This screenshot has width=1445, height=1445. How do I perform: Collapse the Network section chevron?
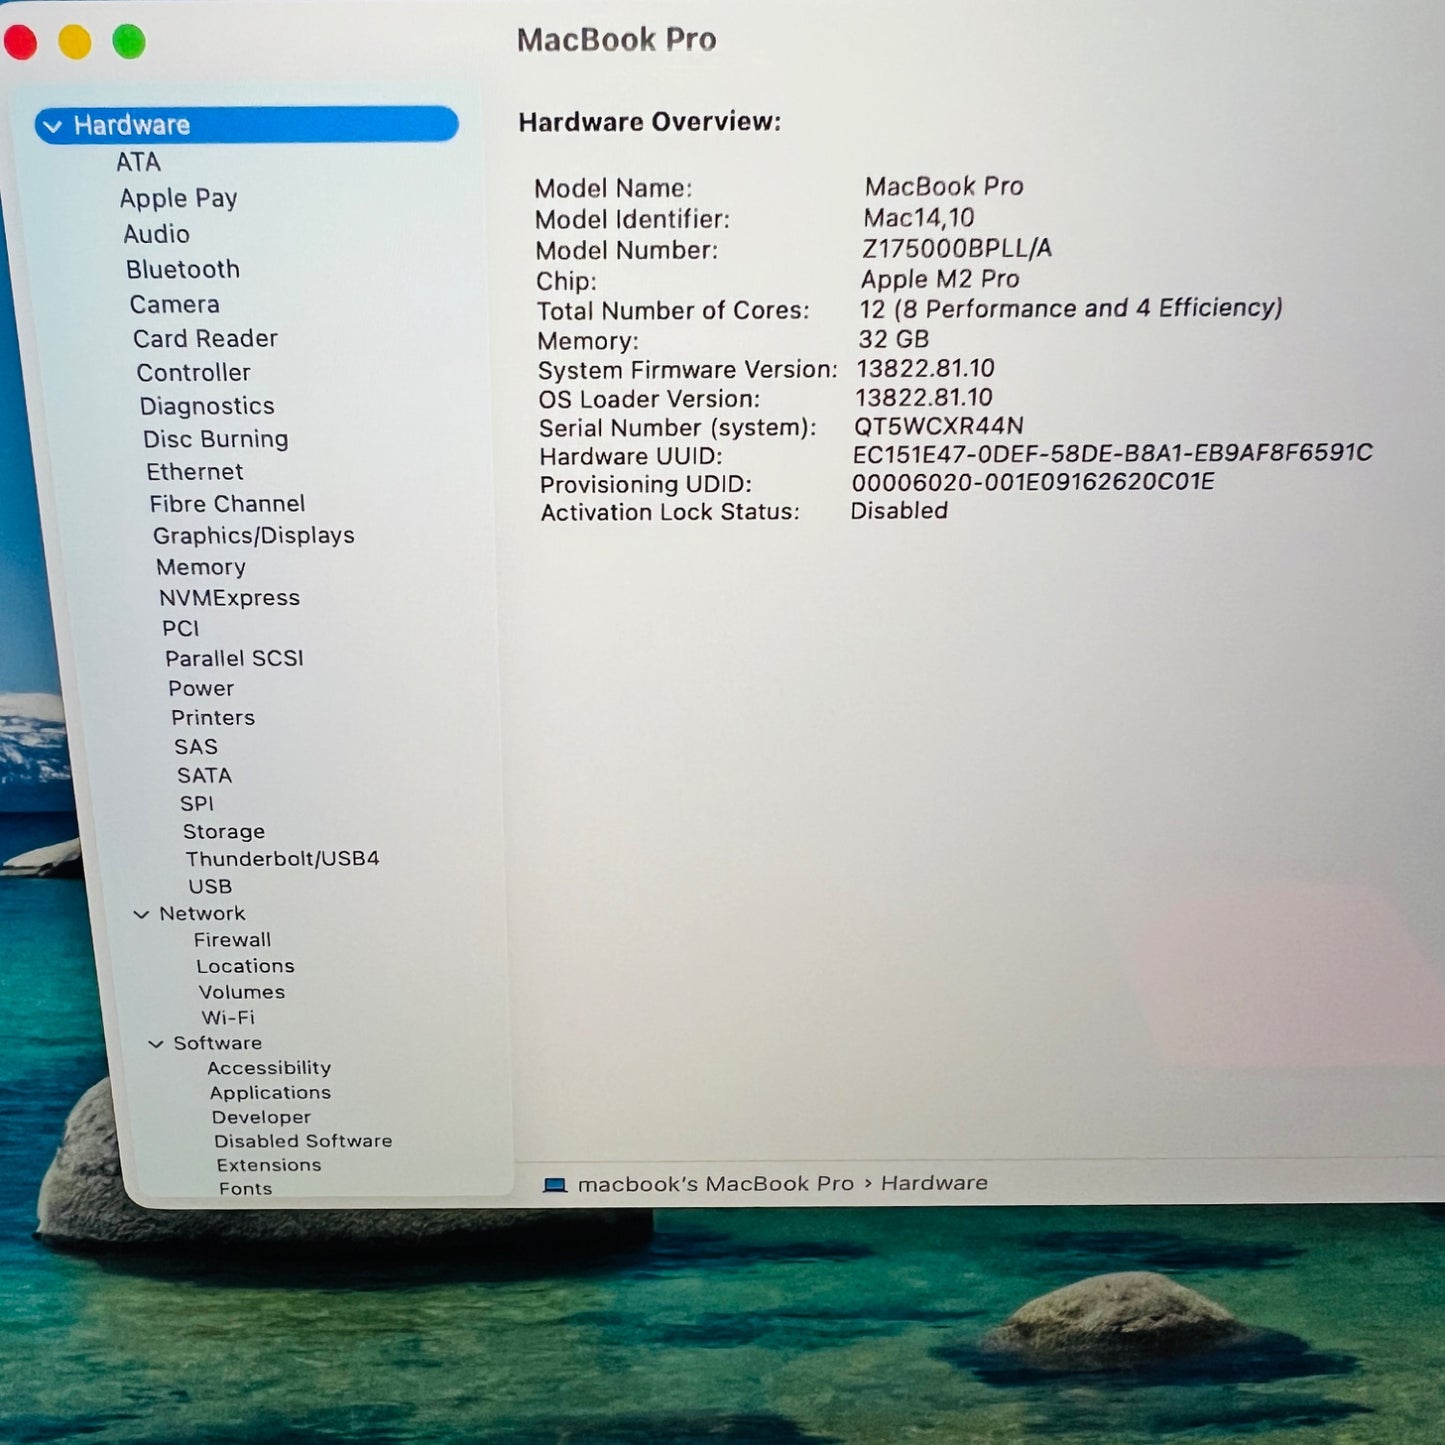[142, 914]
